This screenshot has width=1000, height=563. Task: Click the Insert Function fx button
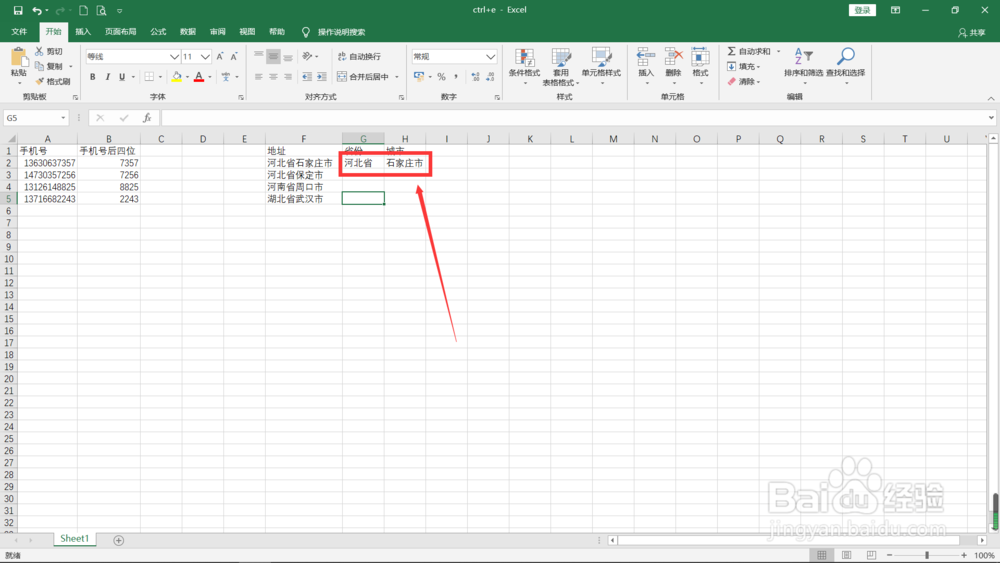point(147,118)
